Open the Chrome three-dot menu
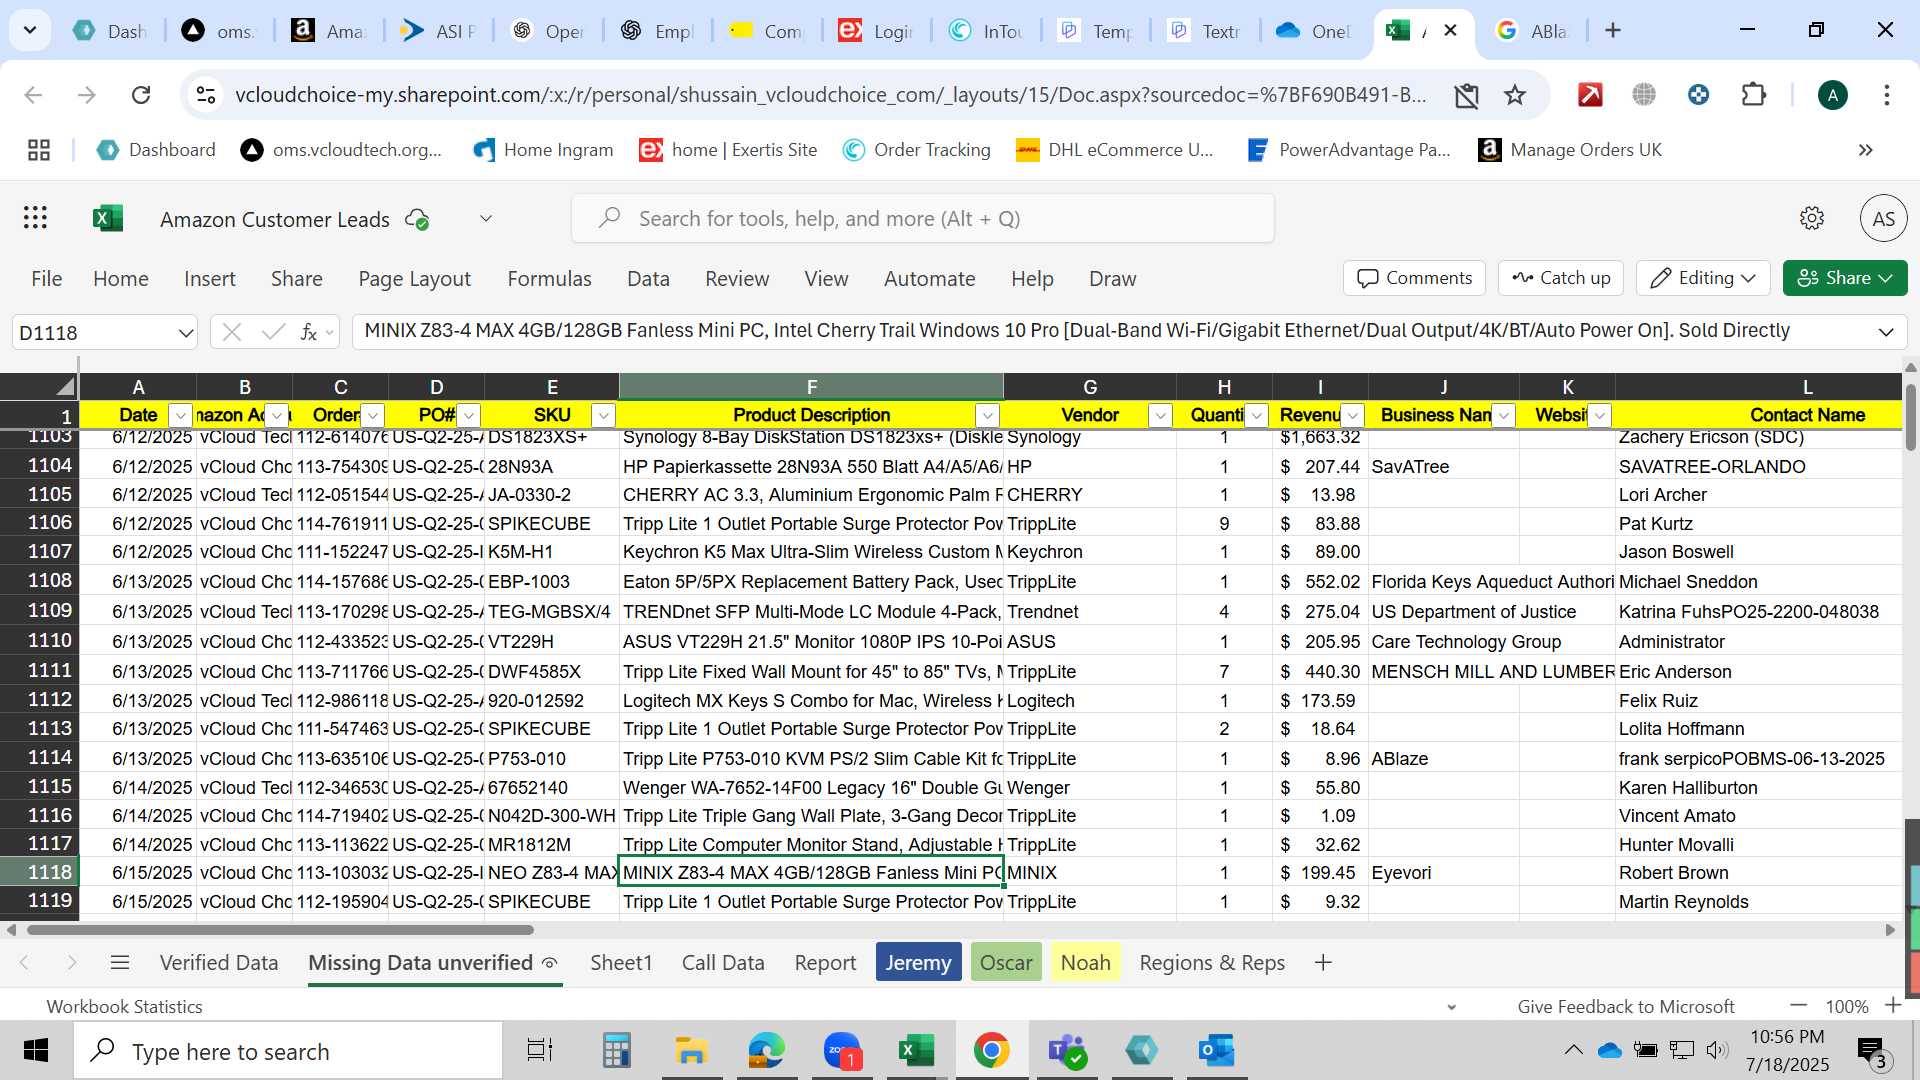1920x1080 pixels. [x=1887, y=95]
